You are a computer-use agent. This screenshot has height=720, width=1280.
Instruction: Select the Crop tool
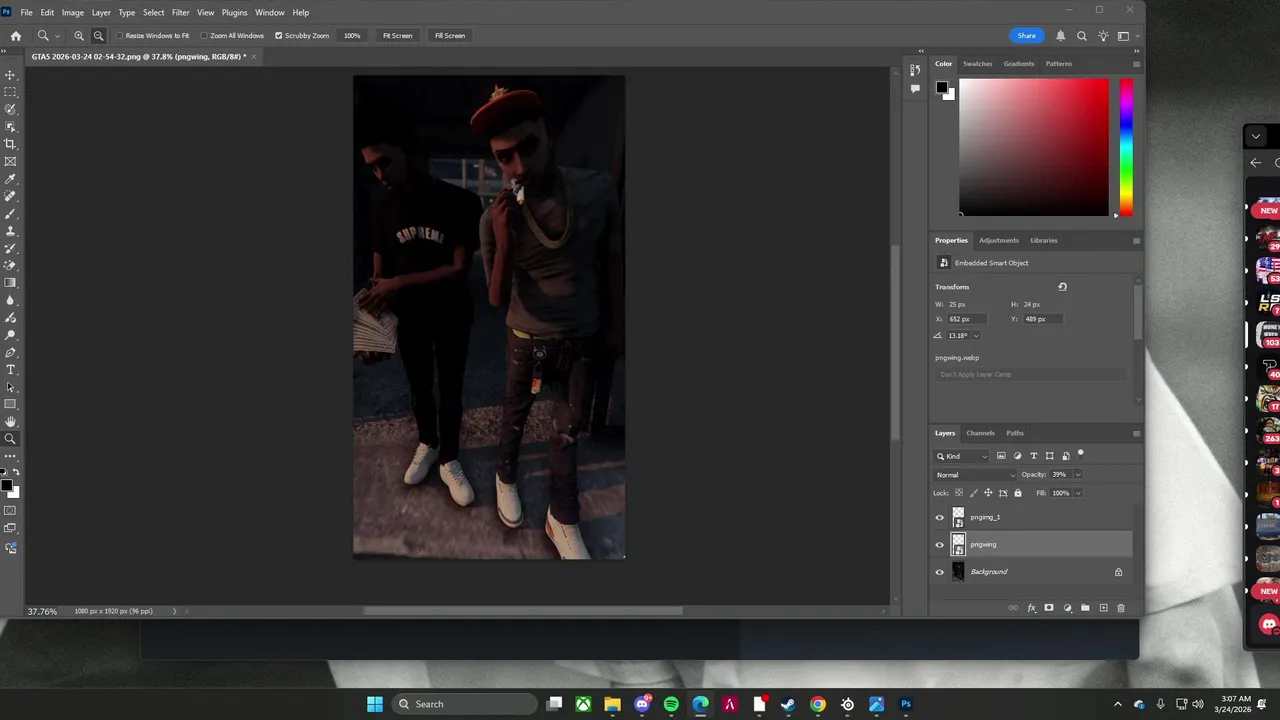tap(11, 144)
